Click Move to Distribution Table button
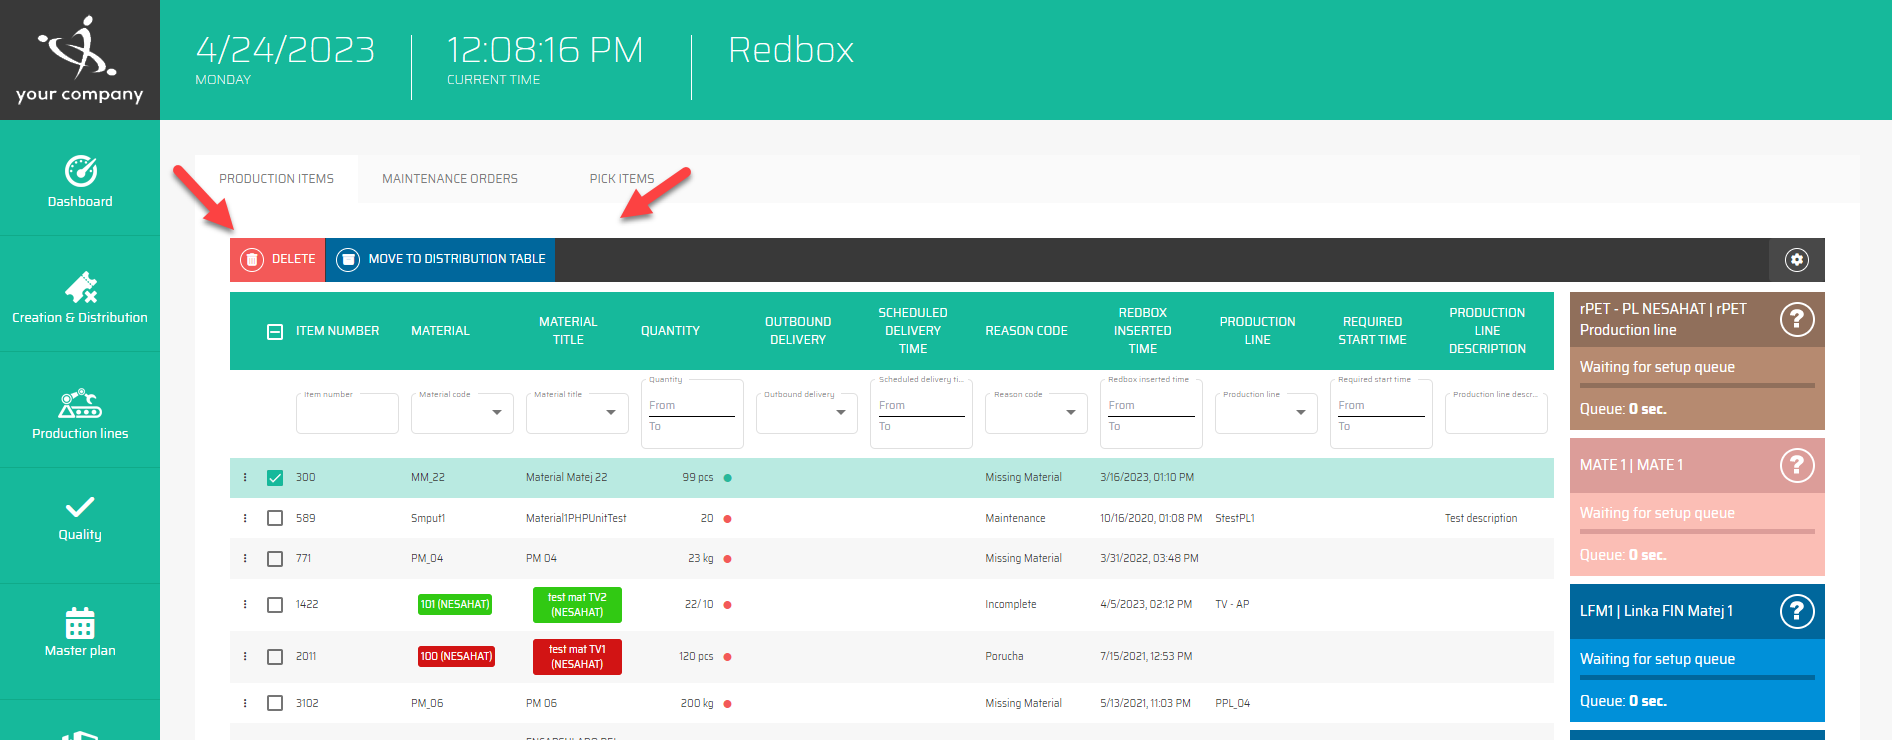Image resolution: width=1892 pixels, height=740 pixels. 441,259
